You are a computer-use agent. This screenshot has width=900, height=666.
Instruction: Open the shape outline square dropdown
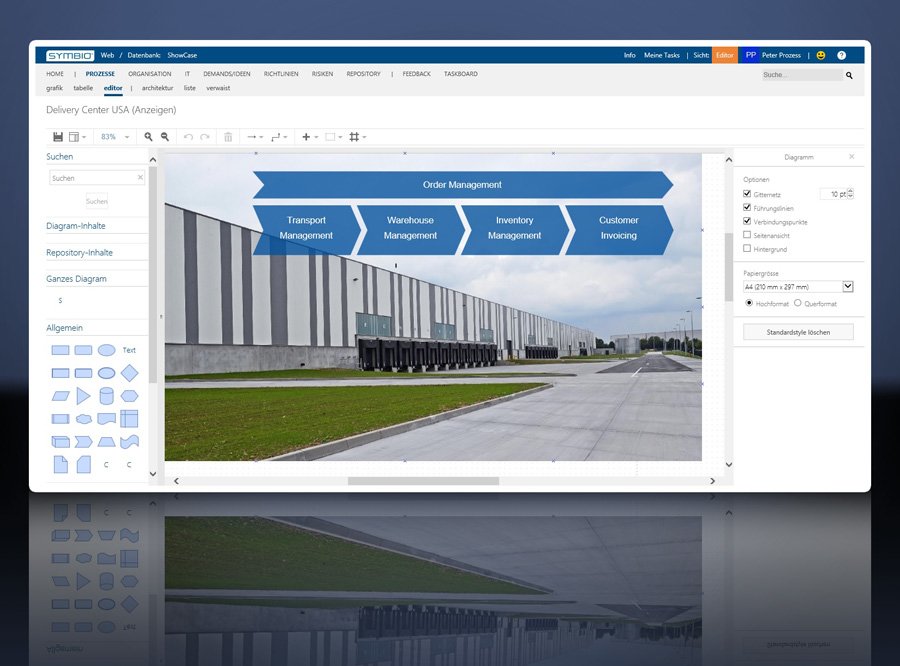click(x=333, y=137)
